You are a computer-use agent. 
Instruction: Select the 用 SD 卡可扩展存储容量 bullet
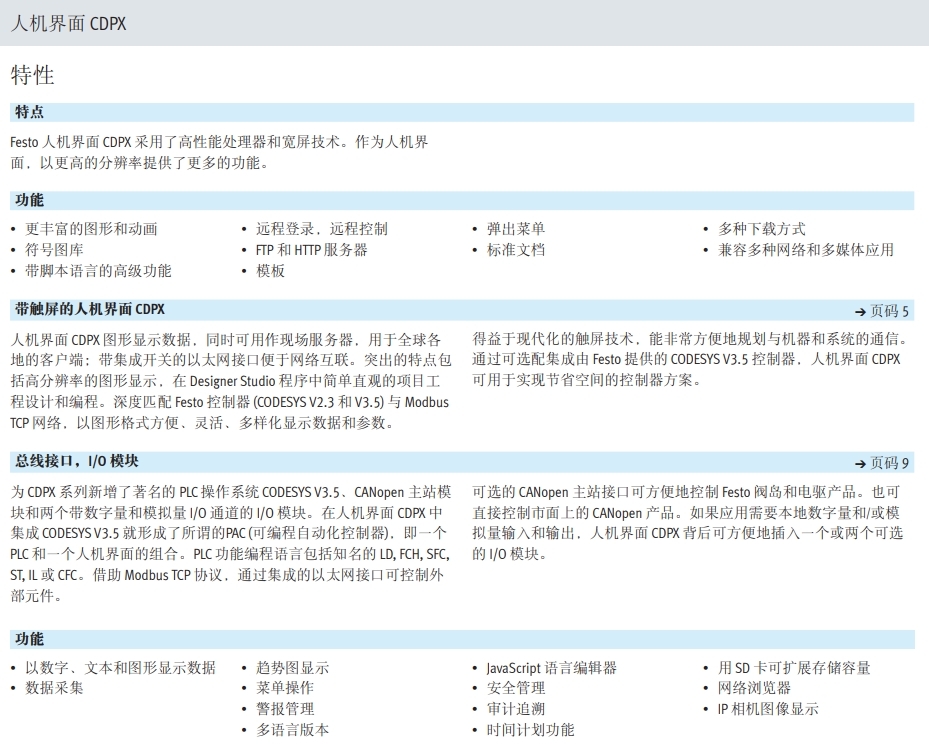click(x=794, y=668)
